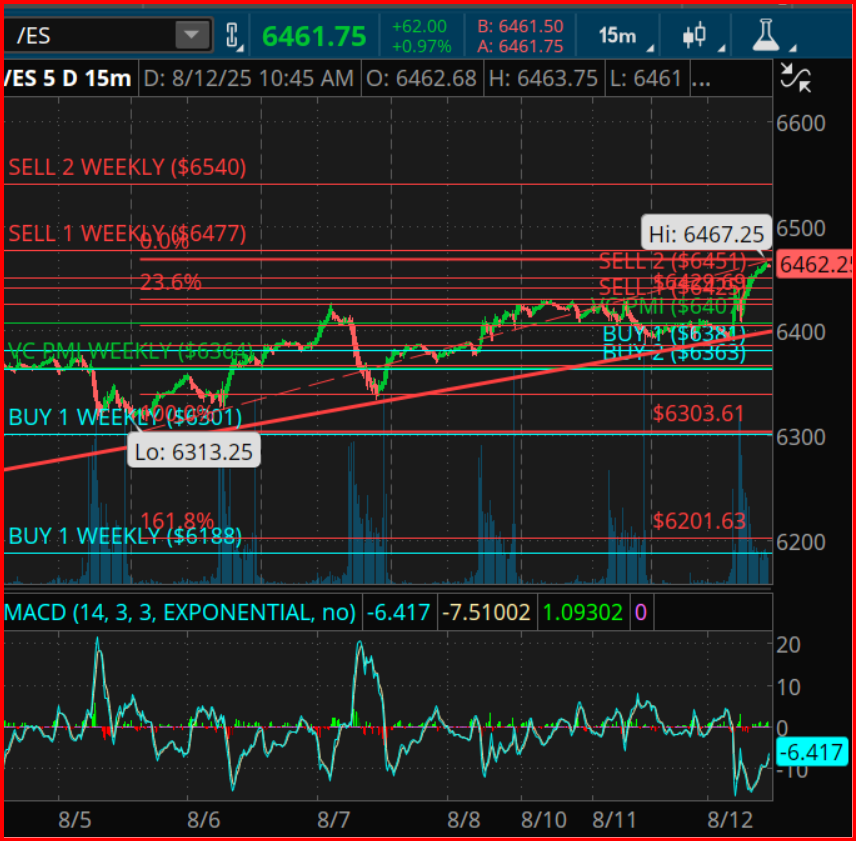Screen dimensions: 856x841
Task: Click the 8/6 date on time axis
Action: tap(204, 820)
